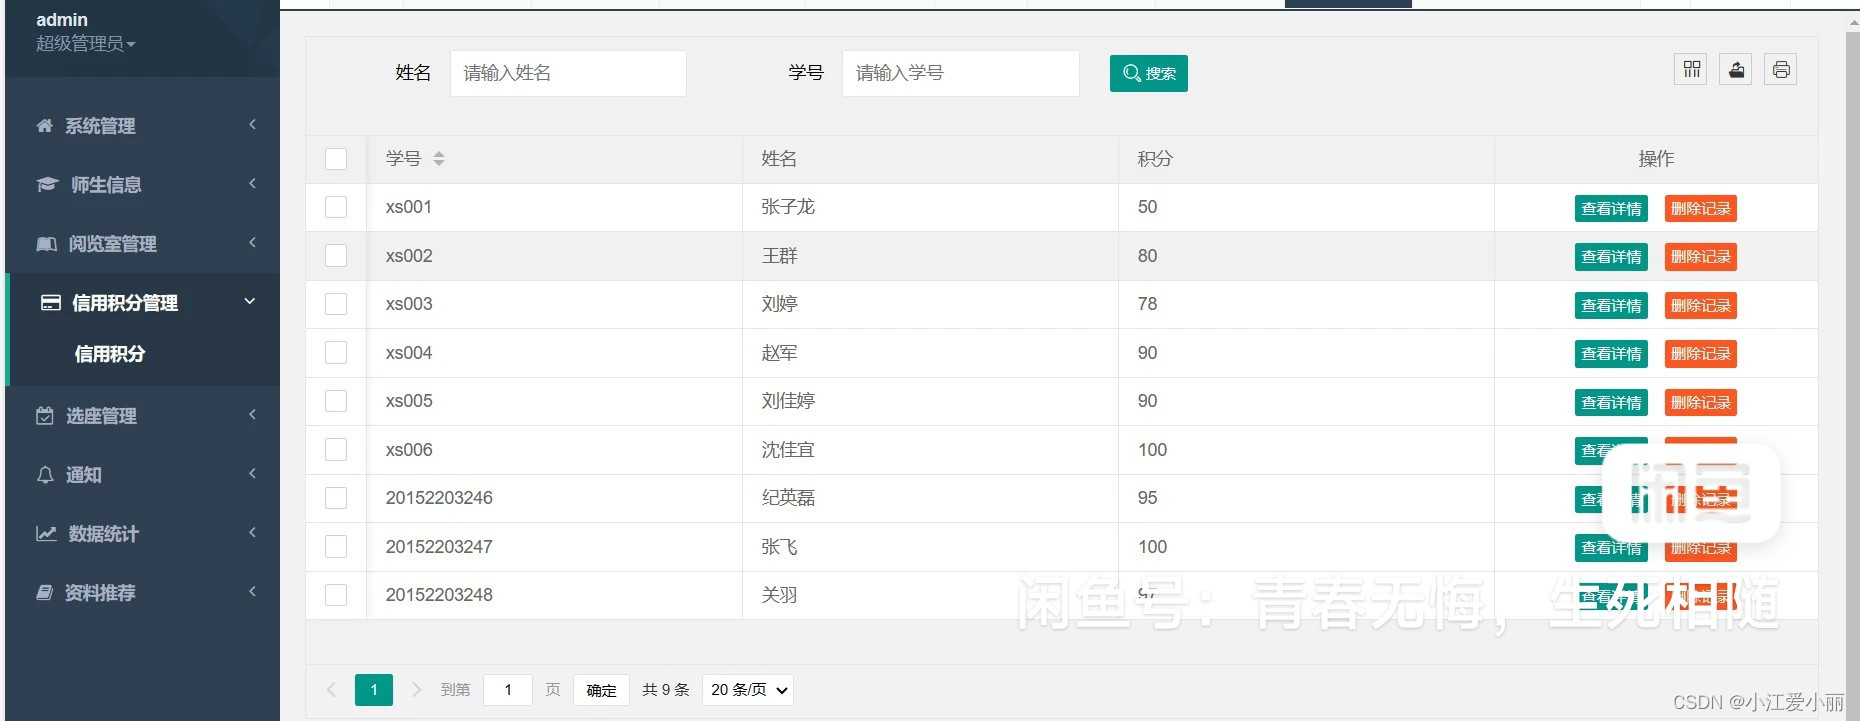Click the bell icon beside 通知

45,475
